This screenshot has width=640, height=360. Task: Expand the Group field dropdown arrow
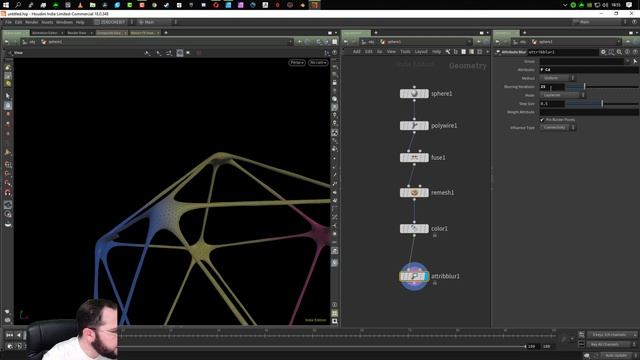pos(627,61)
